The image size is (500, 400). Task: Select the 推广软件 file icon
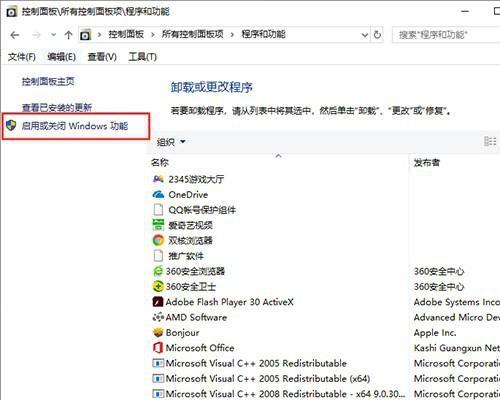(x=158, y=256)
